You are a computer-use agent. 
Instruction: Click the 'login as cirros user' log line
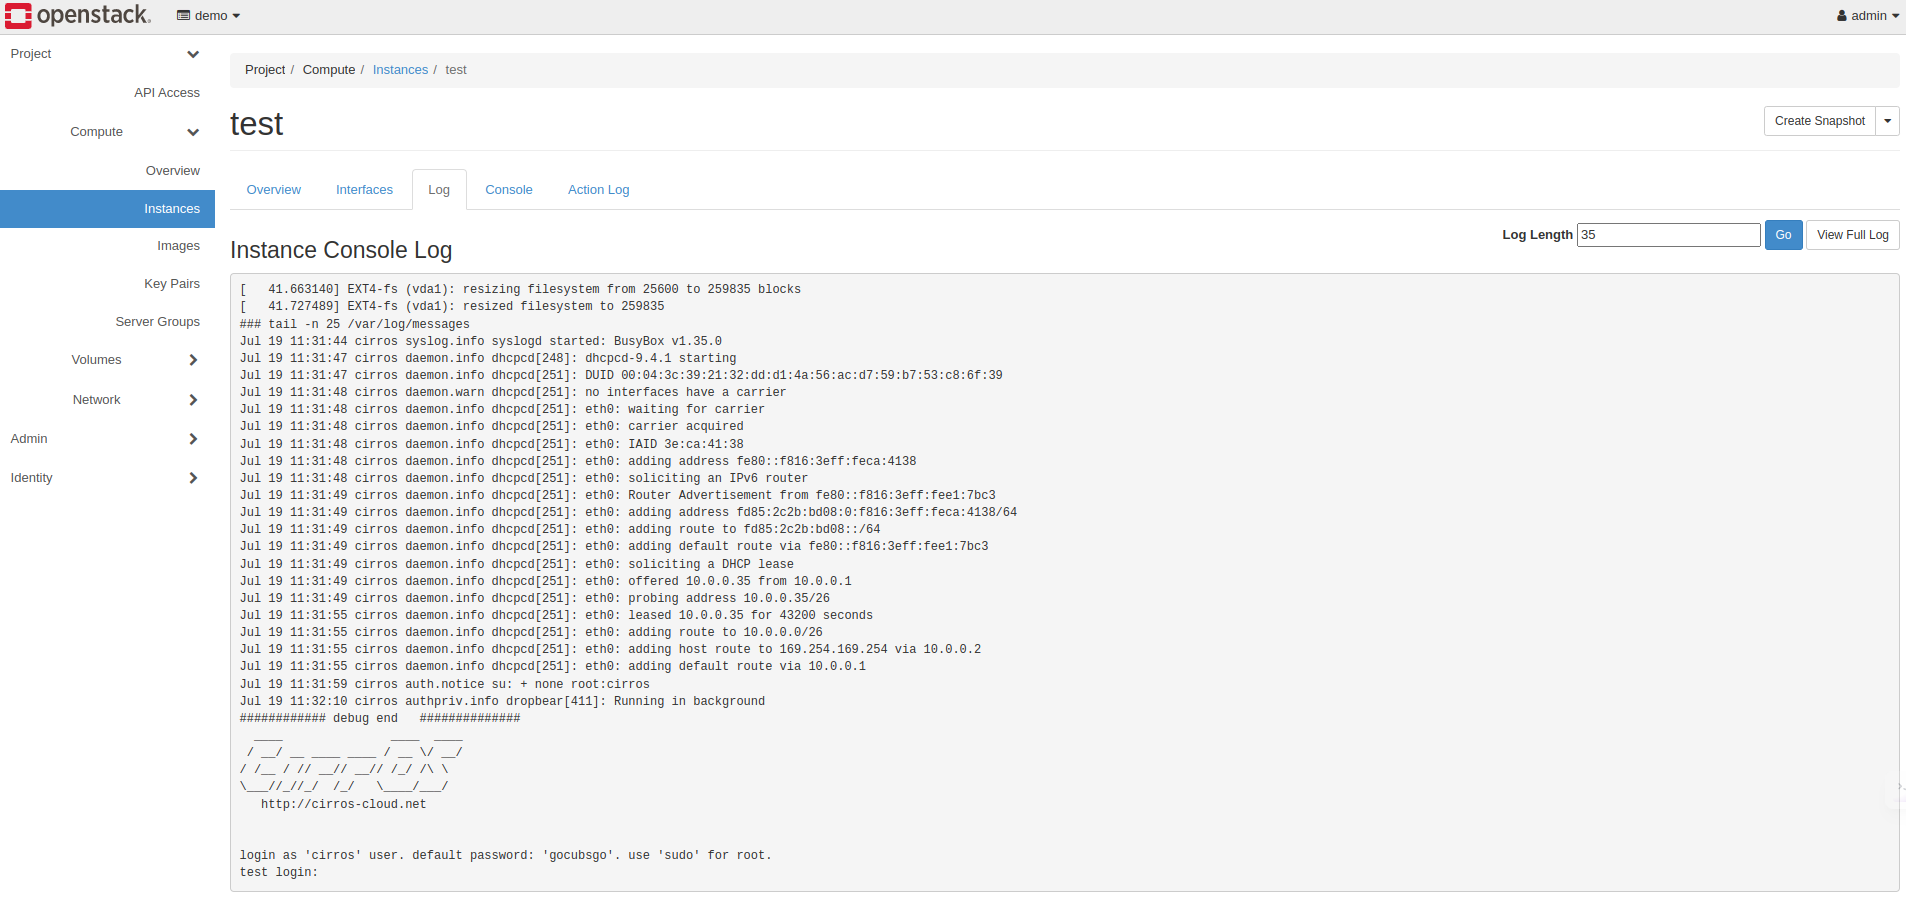505,856
